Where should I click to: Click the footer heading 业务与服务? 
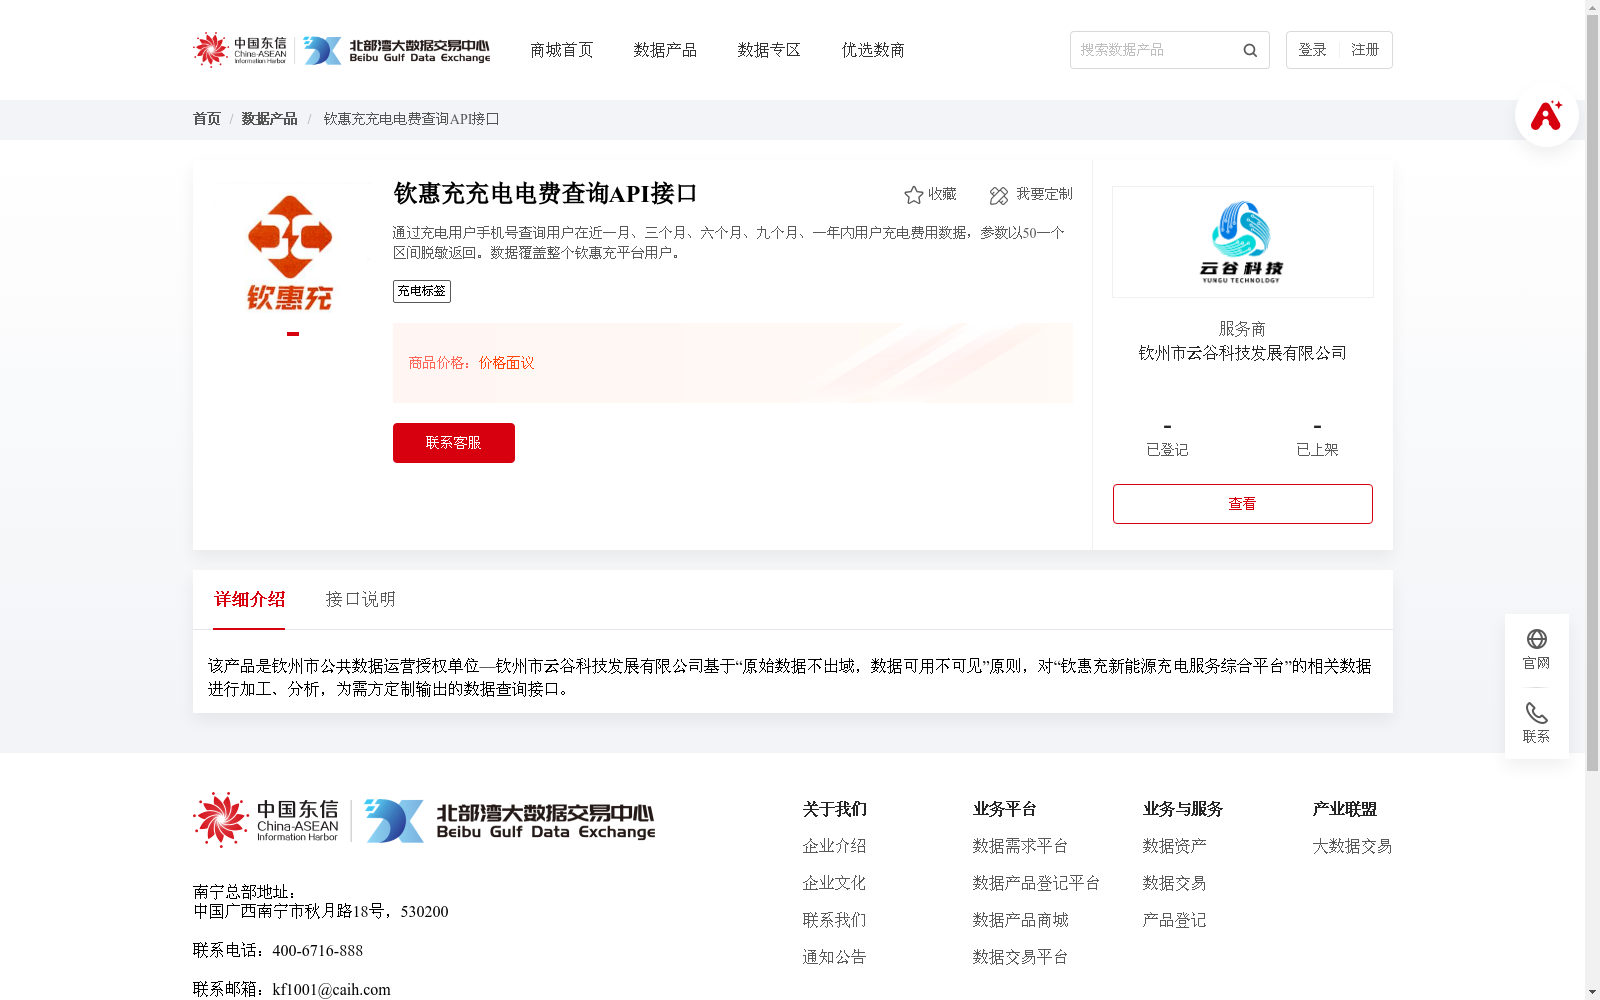pos(1182,809)
